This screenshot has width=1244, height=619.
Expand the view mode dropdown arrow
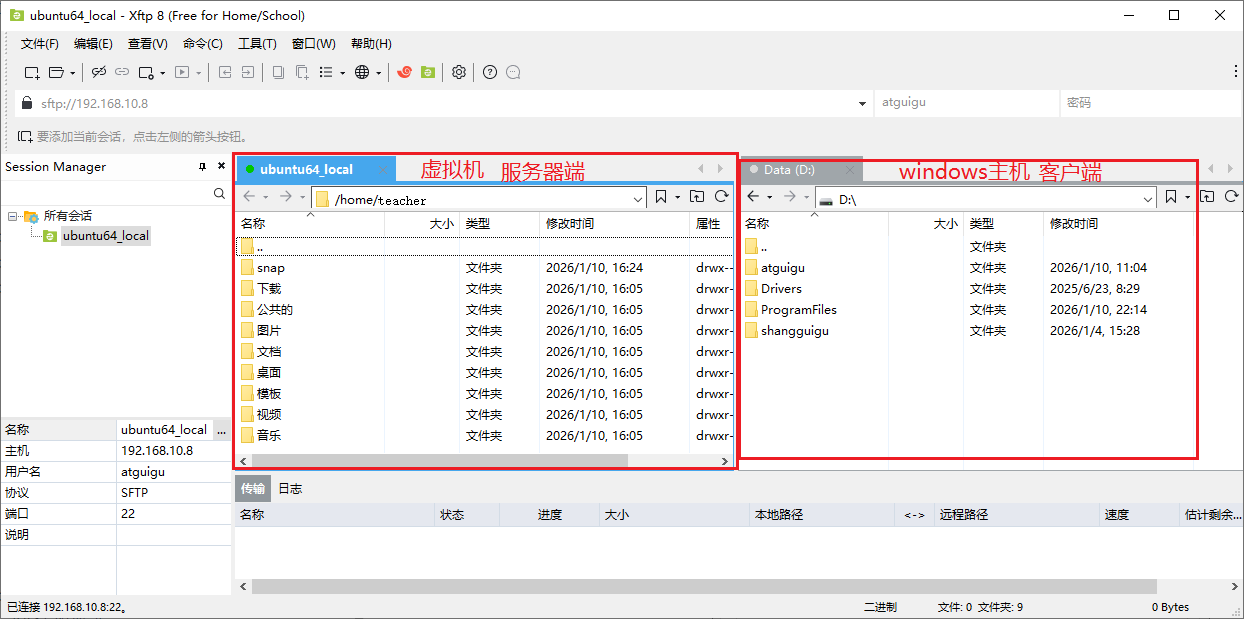click(x=342, y=73)
